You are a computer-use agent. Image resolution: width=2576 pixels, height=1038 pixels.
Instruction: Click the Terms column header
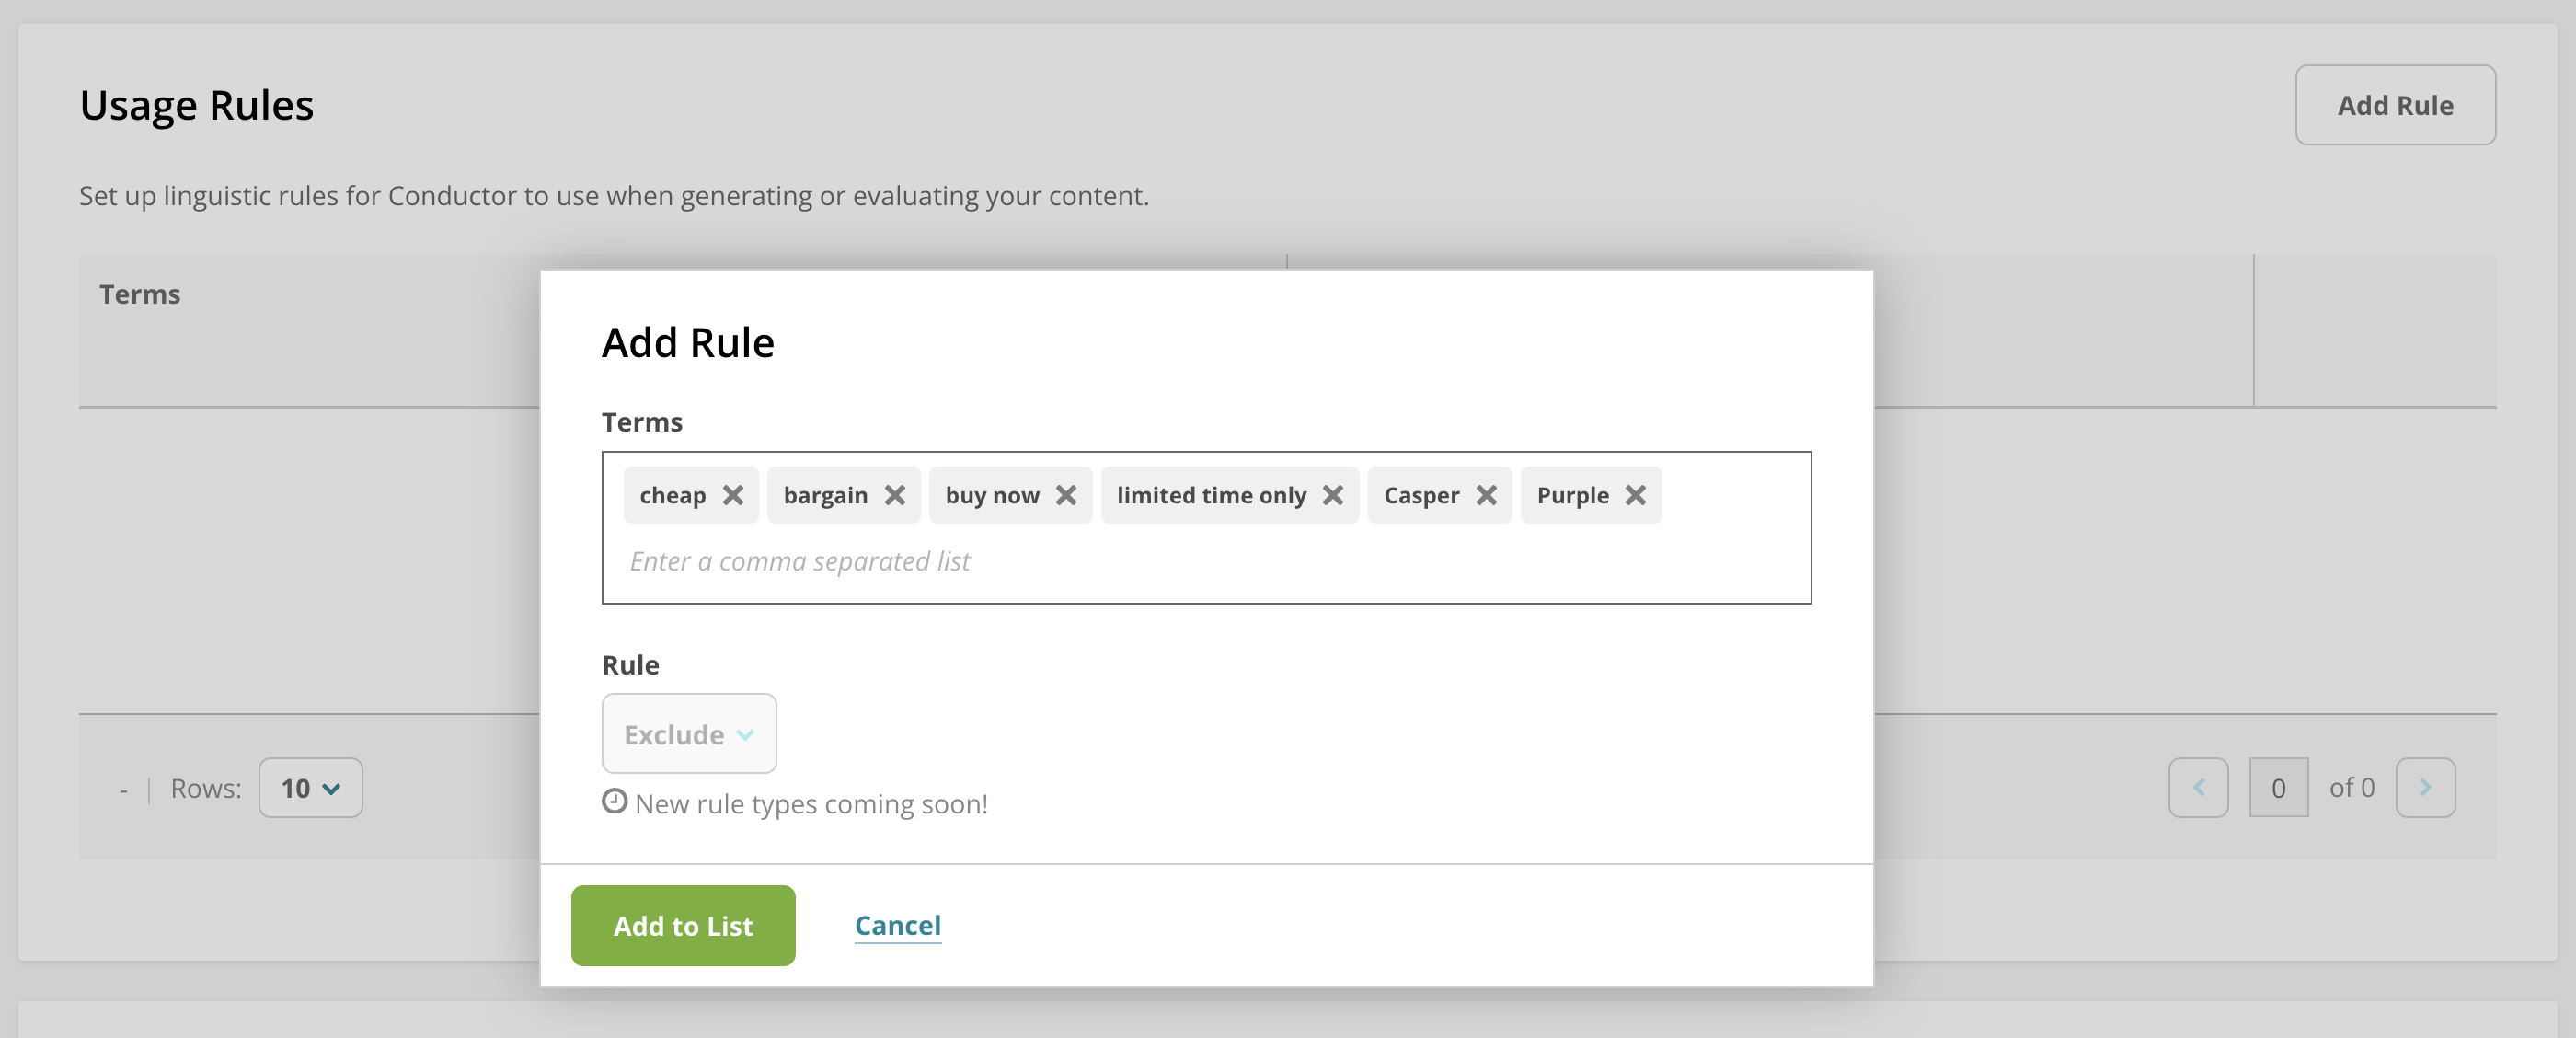(140, 294)
